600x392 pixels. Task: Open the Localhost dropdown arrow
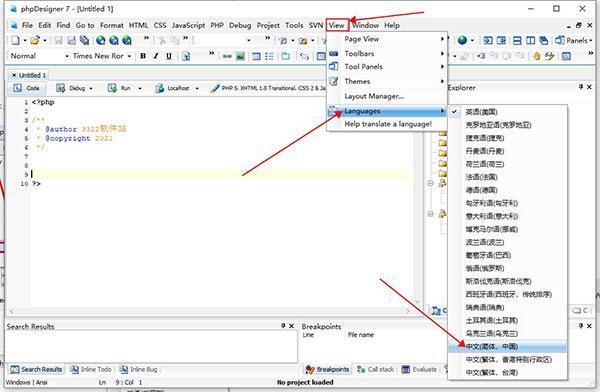click(197, 88)
